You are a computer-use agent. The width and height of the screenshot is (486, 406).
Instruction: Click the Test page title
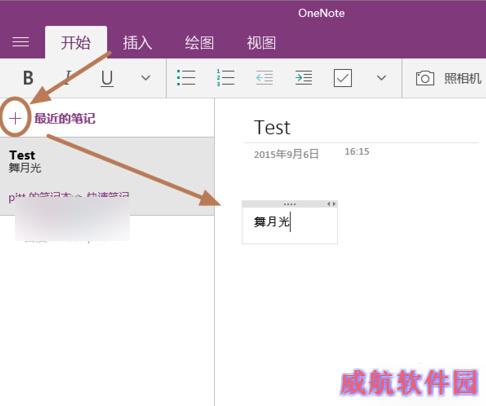(272, 127)
